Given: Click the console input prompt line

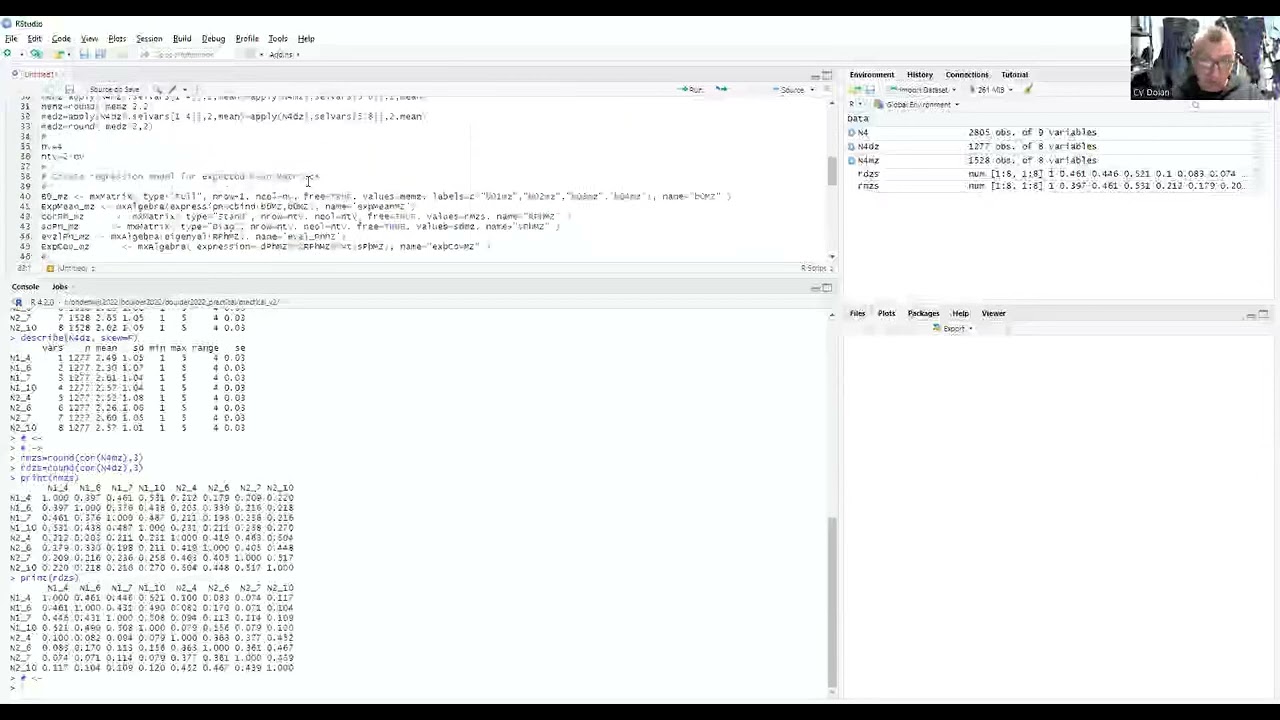Looking at the screenshot, I should (420, 687).
